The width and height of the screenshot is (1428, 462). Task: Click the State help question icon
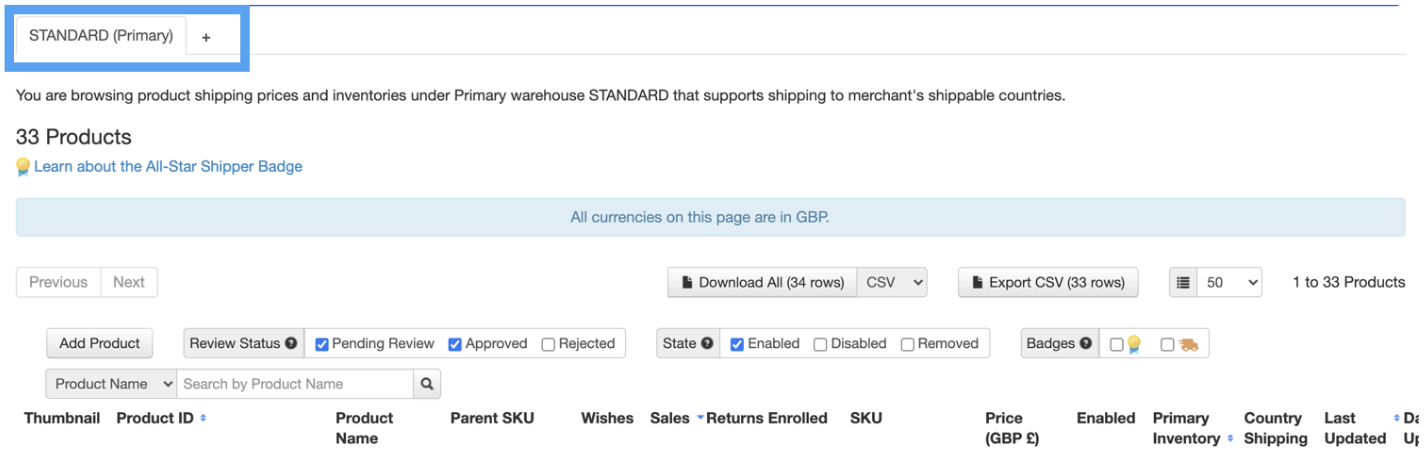[707, 344]
